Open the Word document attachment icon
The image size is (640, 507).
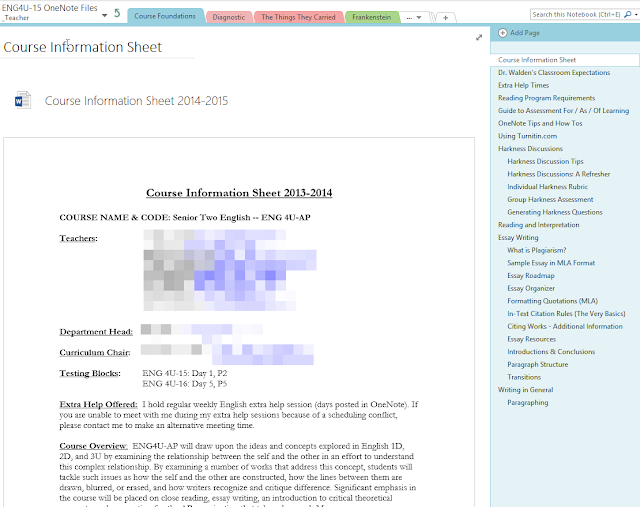pyautogui.click(x=23, y=100)
